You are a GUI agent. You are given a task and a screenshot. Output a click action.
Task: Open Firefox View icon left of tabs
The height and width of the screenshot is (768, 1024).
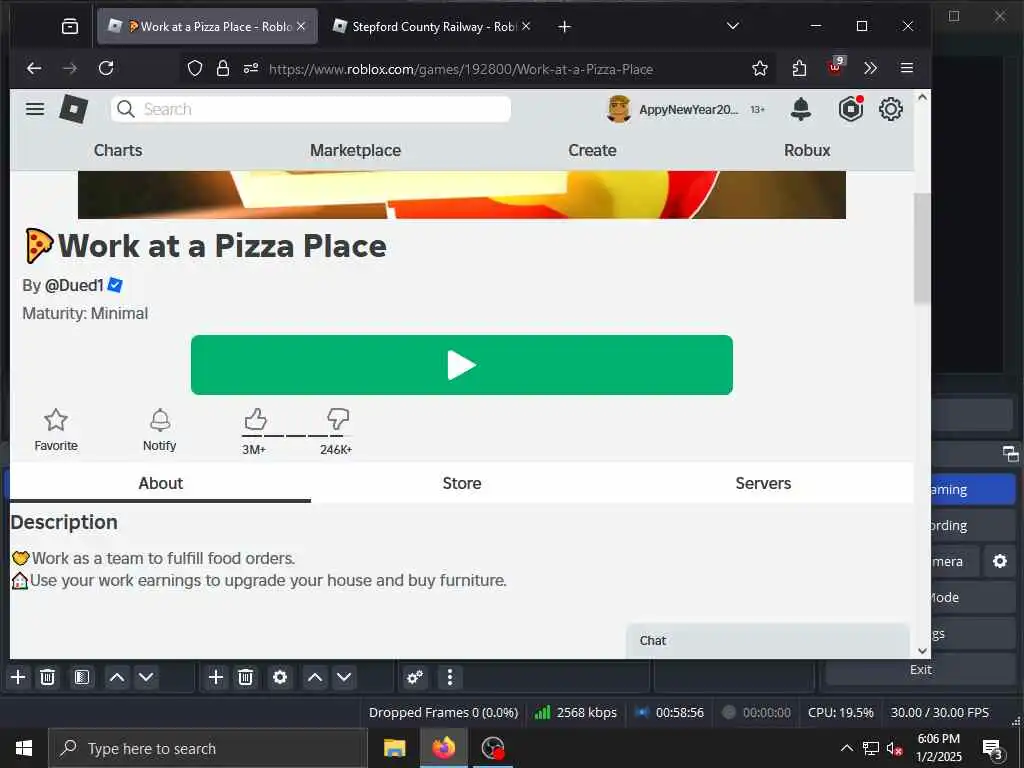pyautogui.click(x=70, y=27)
